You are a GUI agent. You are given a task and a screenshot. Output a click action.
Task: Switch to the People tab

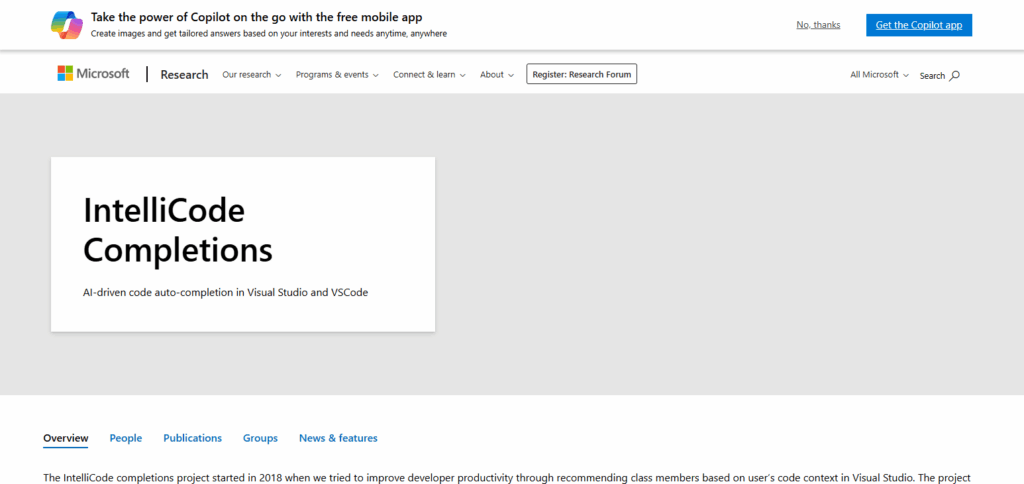(125, 438)
